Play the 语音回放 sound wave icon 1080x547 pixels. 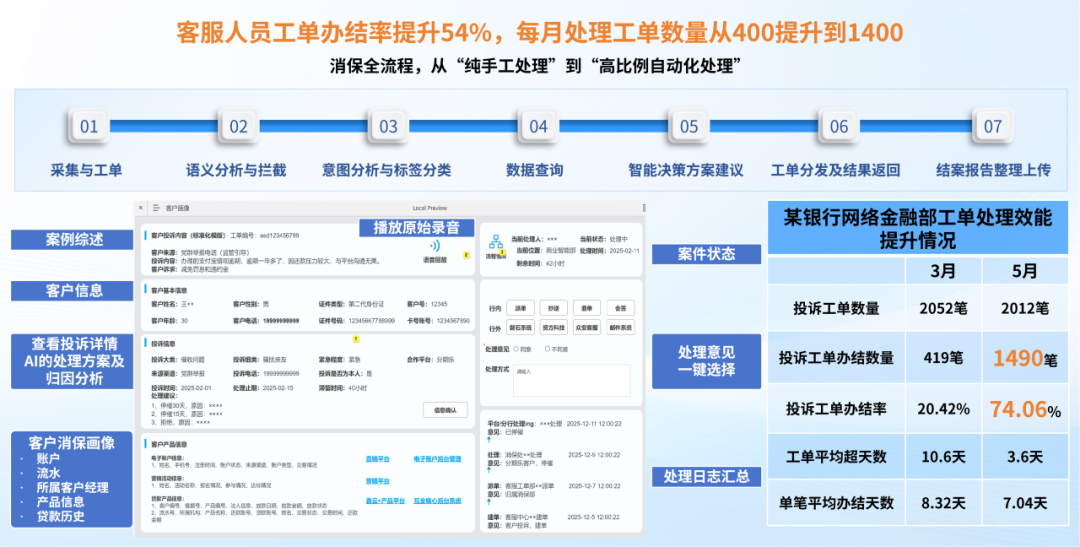coord(435,246)
